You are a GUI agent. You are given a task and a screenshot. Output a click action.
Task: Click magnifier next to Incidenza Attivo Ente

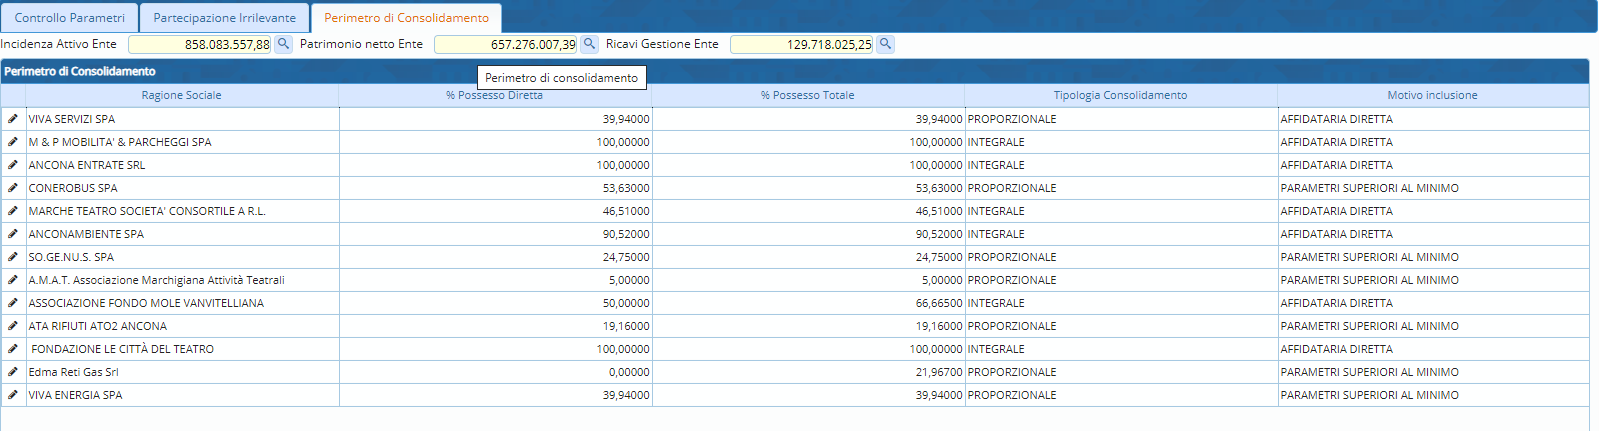coord(283,44)
